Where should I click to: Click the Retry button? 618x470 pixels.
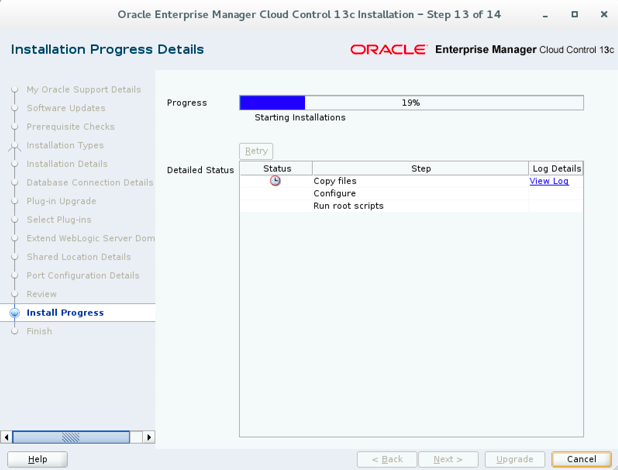(x=256, y=151)
